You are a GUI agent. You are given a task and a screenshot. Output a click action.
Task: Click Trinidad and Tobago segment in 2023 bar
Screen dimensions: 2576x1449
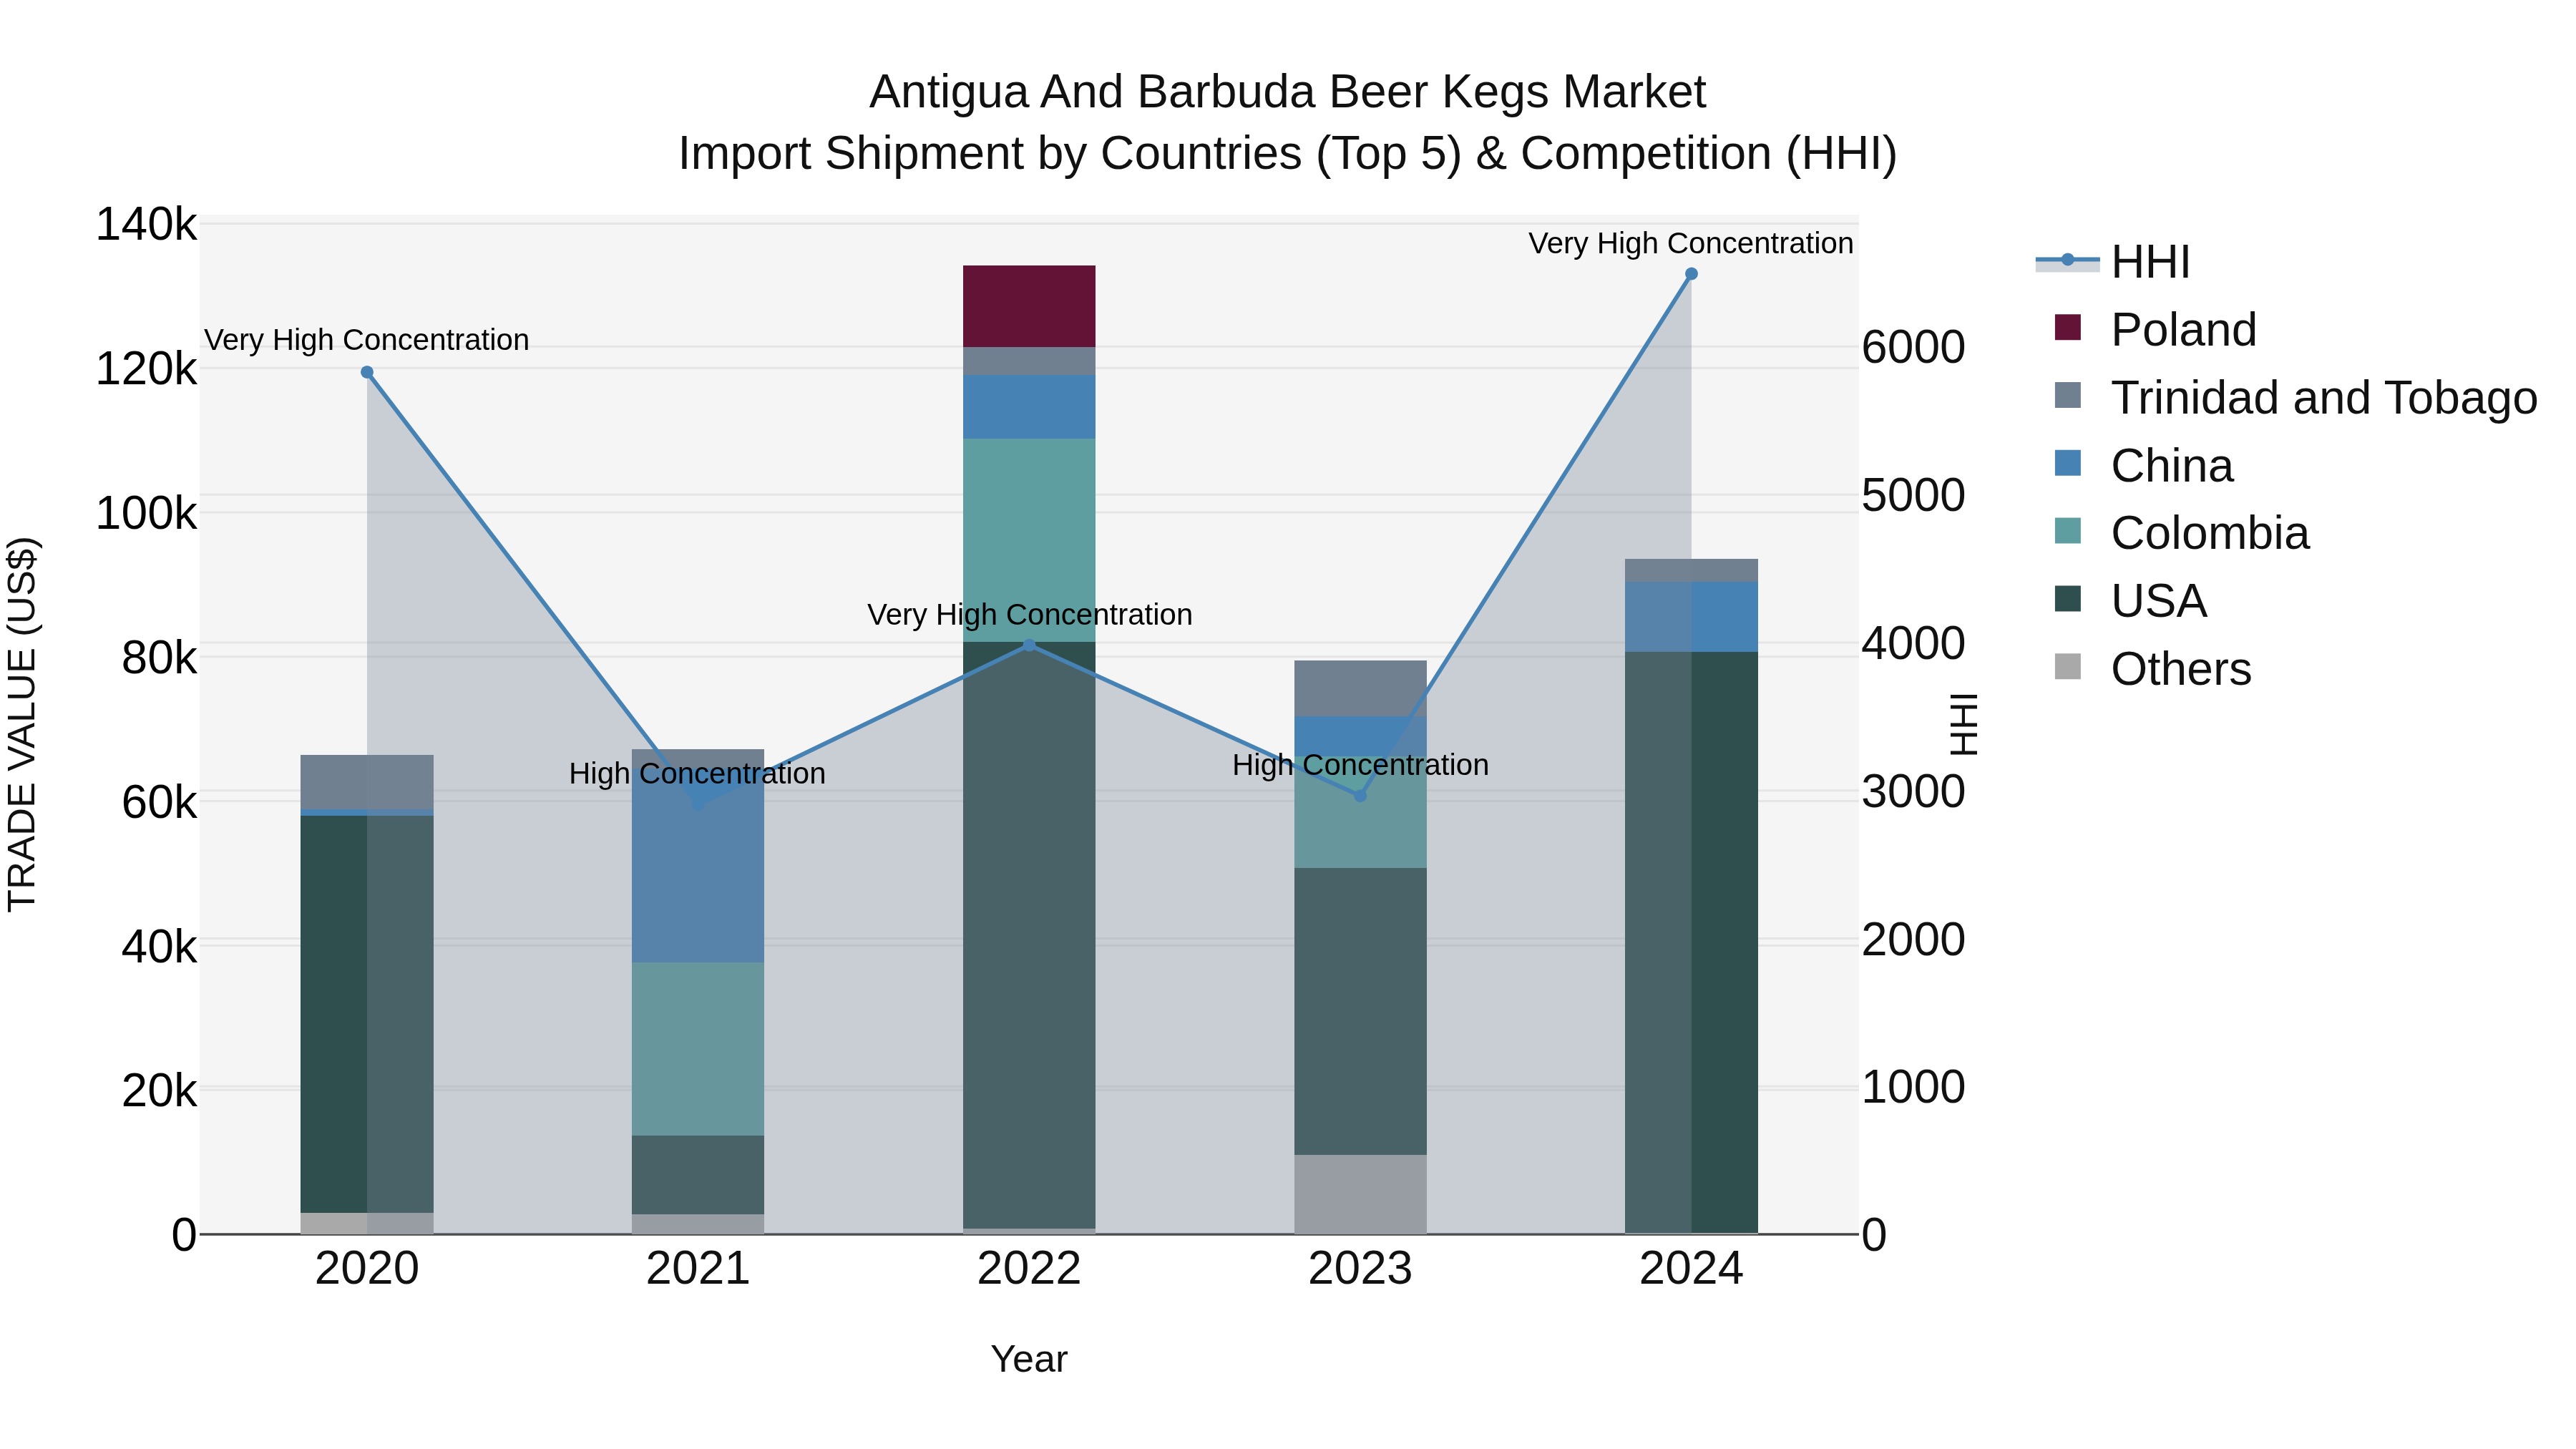pos(1360,688)
